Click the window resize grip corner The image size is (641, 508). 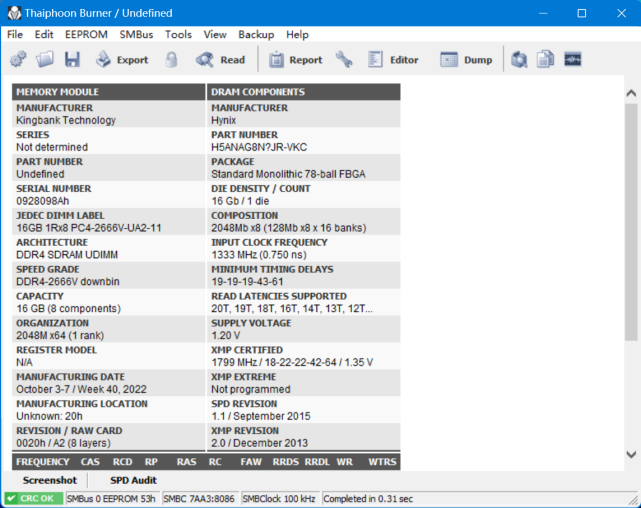pos(634,501)
